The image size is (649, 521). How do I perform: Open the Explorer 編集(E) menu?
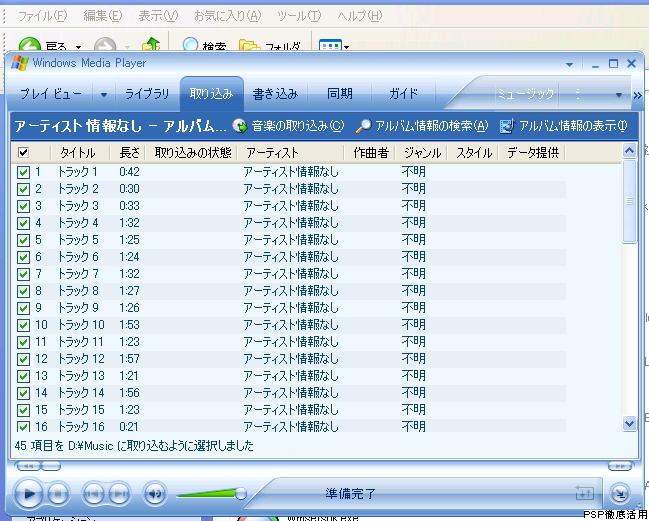[x=103, y=16]
